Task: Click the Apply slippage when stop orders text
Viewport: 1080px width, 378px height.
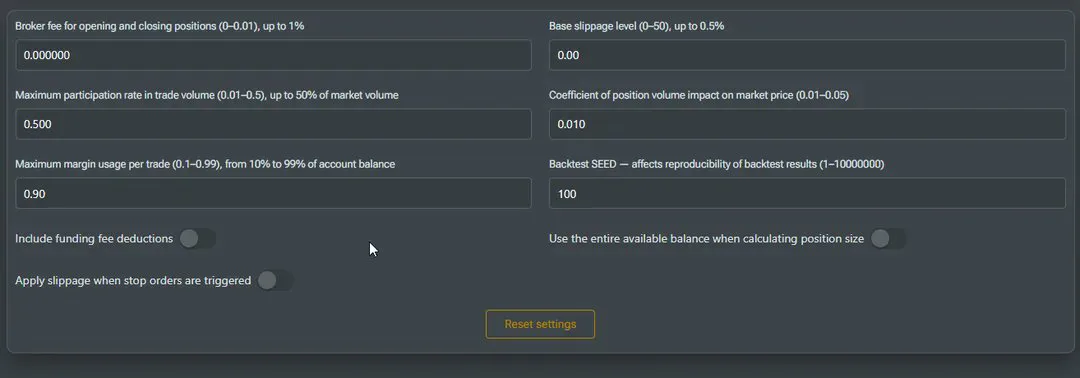Action: 133,281
